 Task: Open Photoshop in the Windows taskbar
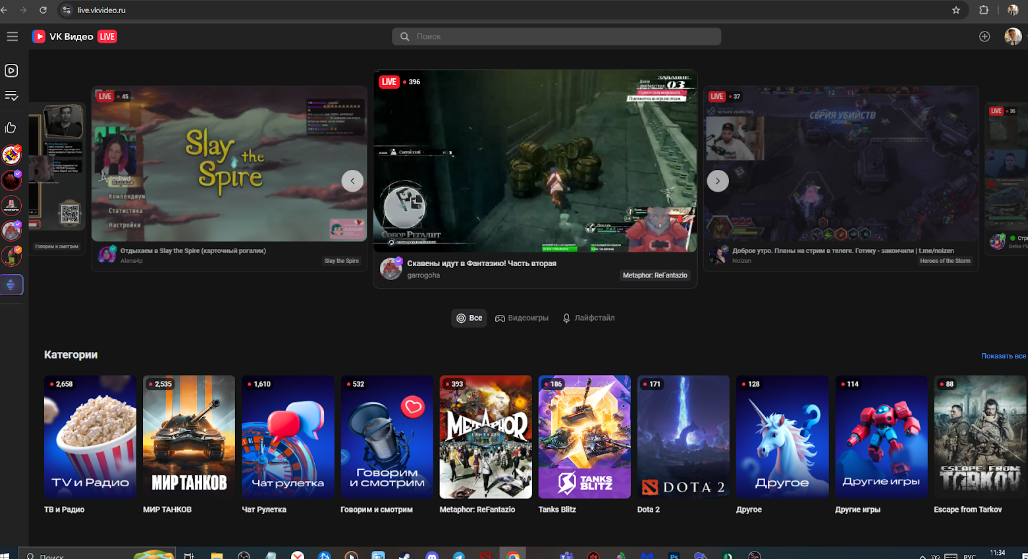tap(673, 556)
